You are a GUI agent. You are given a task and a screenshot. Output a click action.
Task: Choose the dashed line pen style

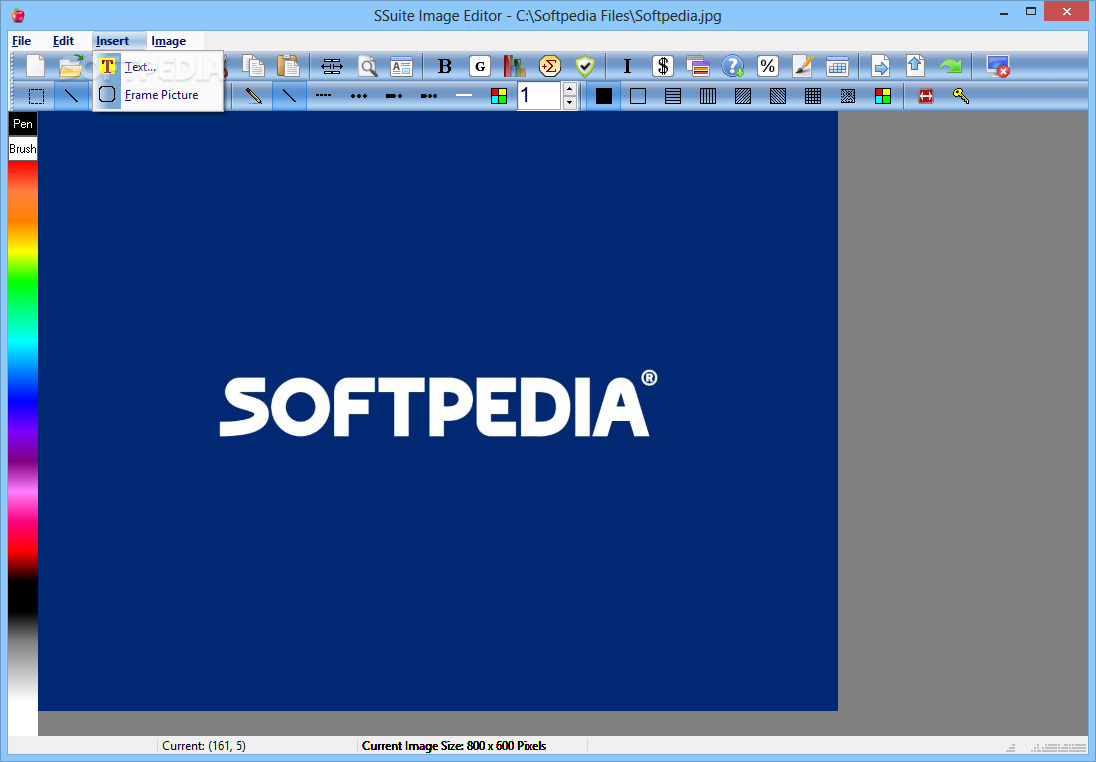(x=323, y=96)
